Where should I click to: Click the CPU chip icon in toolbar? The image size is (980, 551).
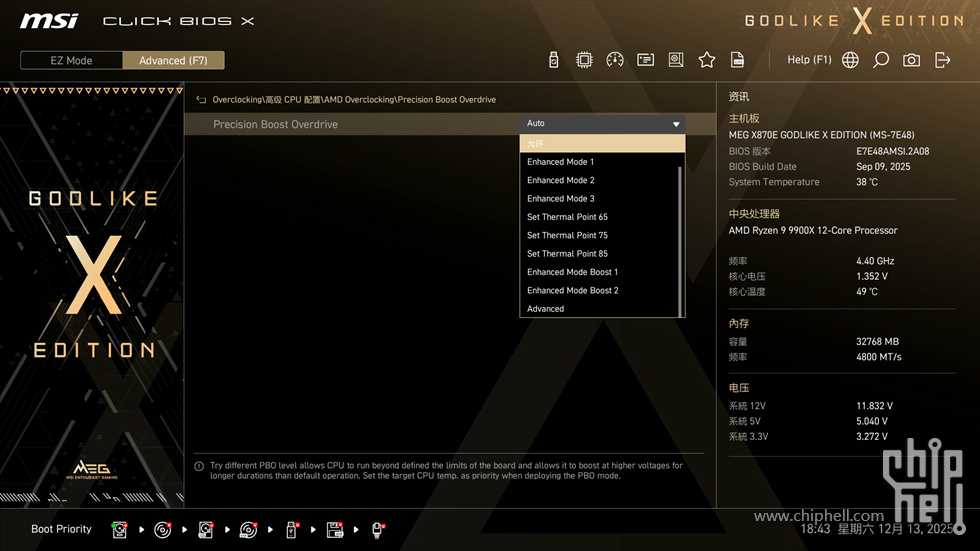(584, 60)
